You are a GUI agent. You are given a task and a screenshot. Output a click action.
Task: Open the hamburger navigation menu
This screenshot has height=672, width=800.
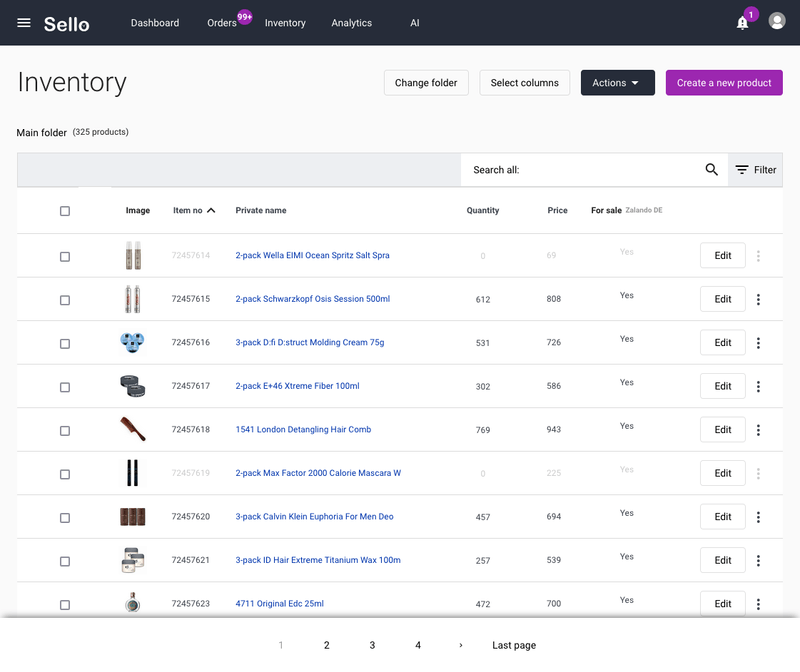24,23
